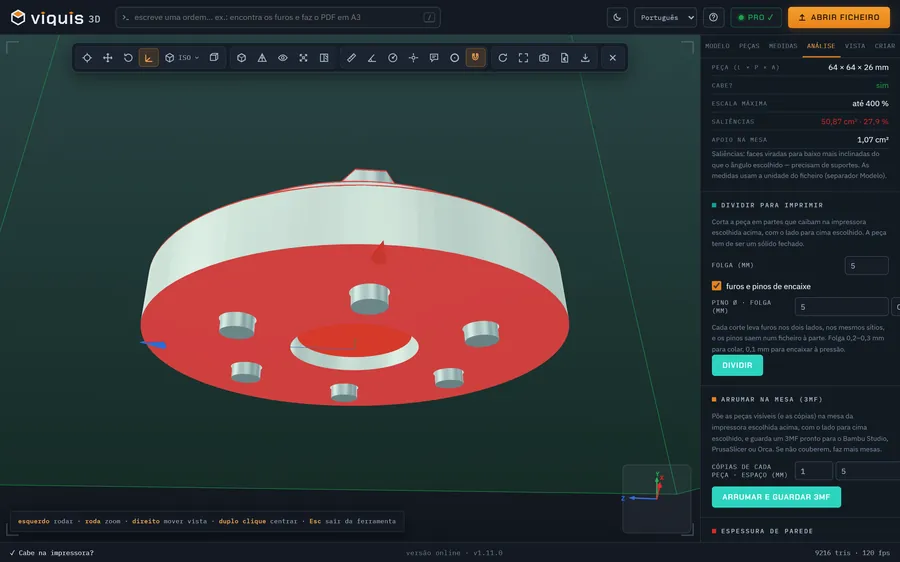Image resolution: width=900 pixels, height=562 pixels.
Task: Toggle the orange axes tool
Action: point(149,57)
